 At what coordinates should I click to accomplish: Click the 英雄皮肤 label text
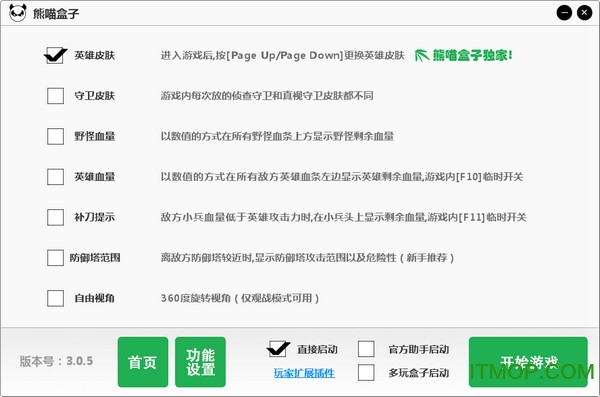(95, 56)
